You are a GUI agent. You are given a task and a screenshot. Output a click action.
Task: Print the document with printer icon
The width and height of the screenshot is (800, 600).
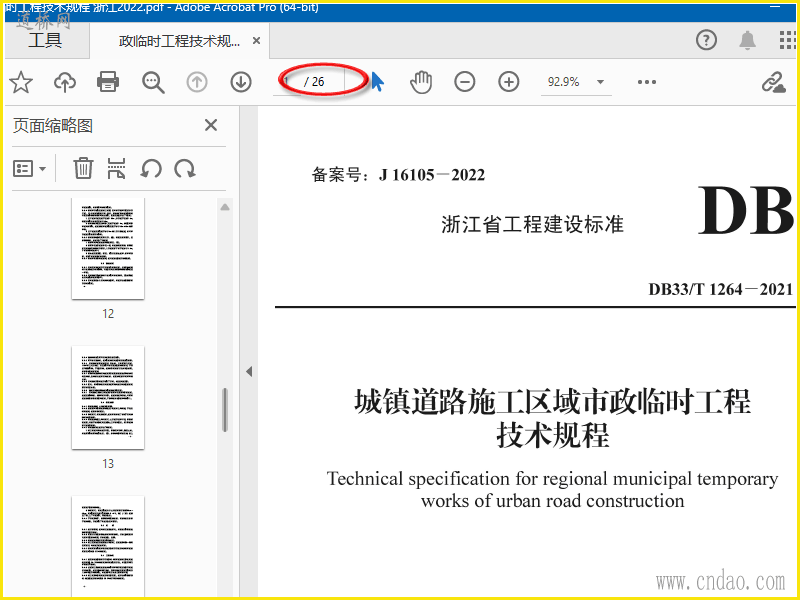[x=108, y=82]
